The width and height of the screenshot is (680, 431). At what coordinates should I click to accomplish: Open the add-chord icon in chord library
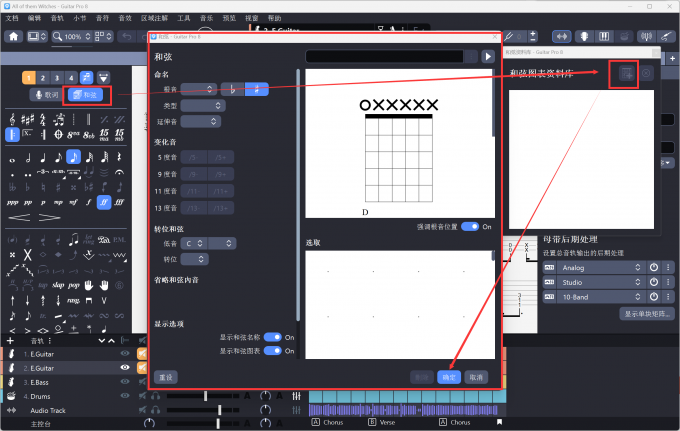[625, 73]
